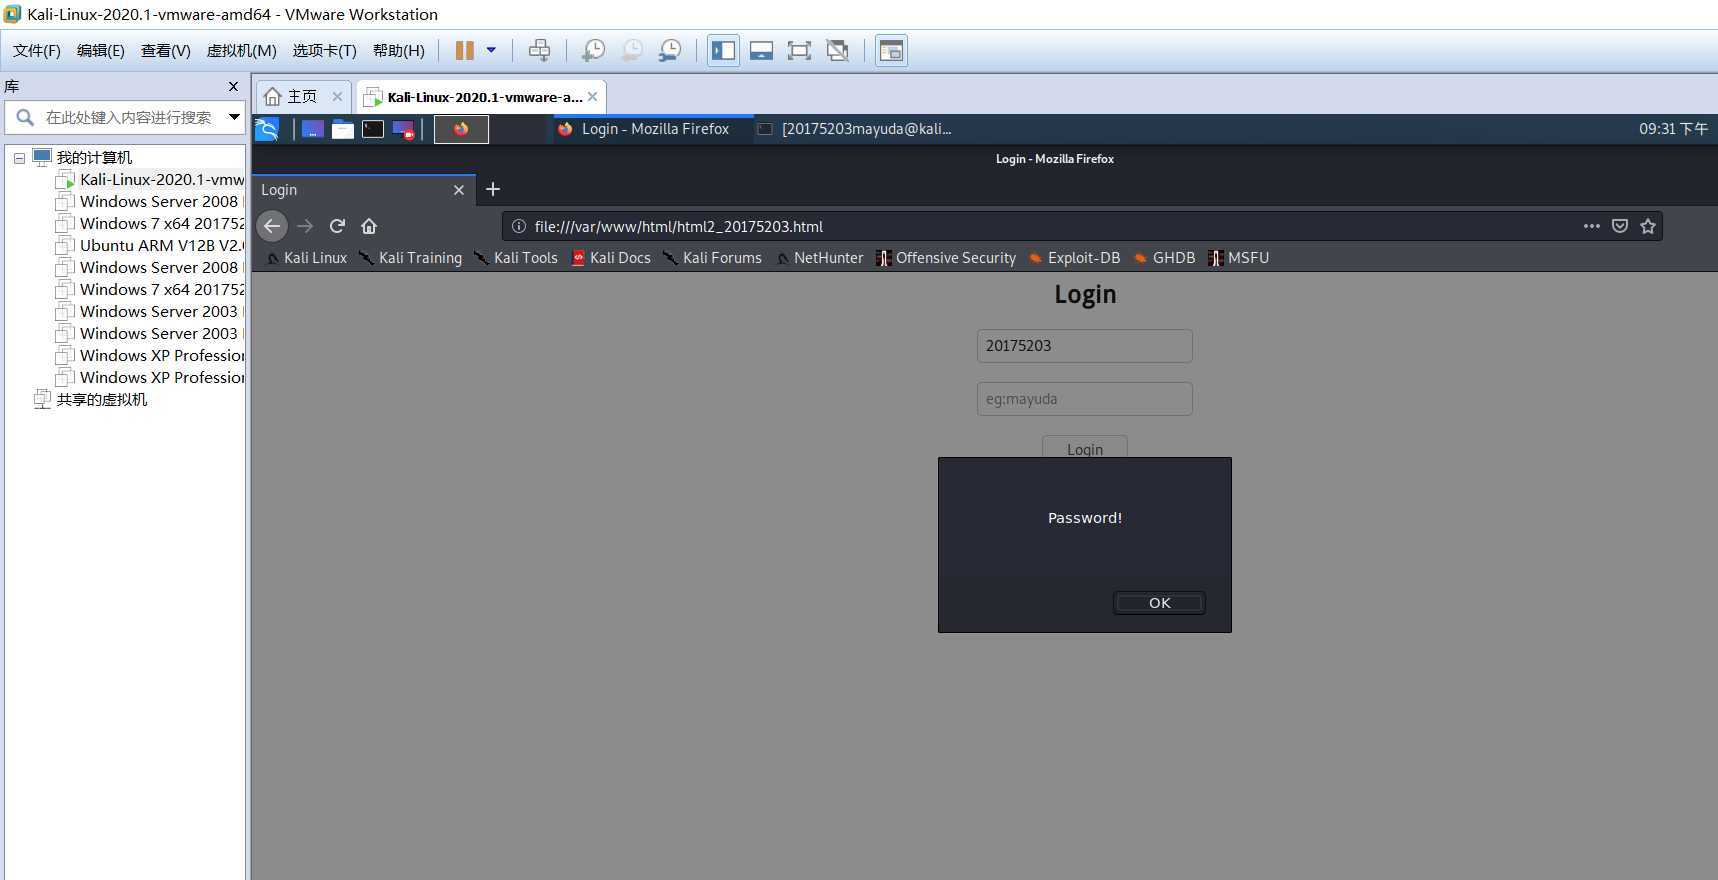Close the 库 library panel

point(233,87)
